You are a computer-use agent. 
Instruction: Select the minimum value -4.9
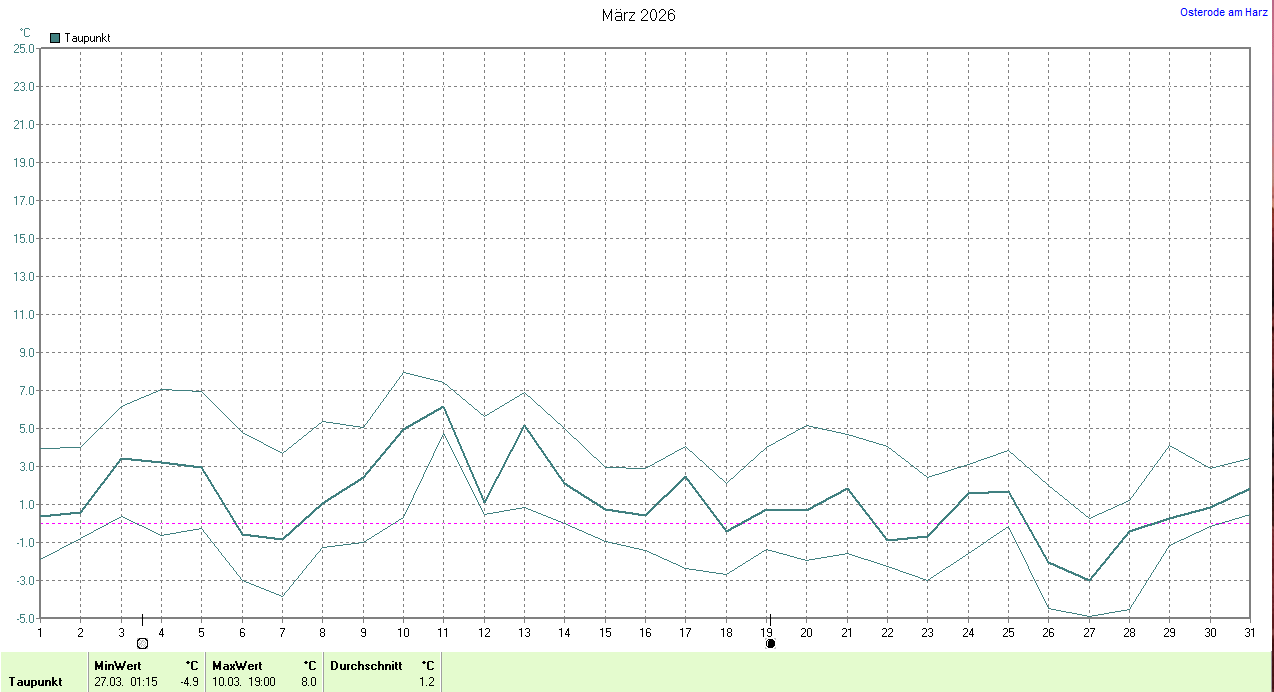coord(189,682)
